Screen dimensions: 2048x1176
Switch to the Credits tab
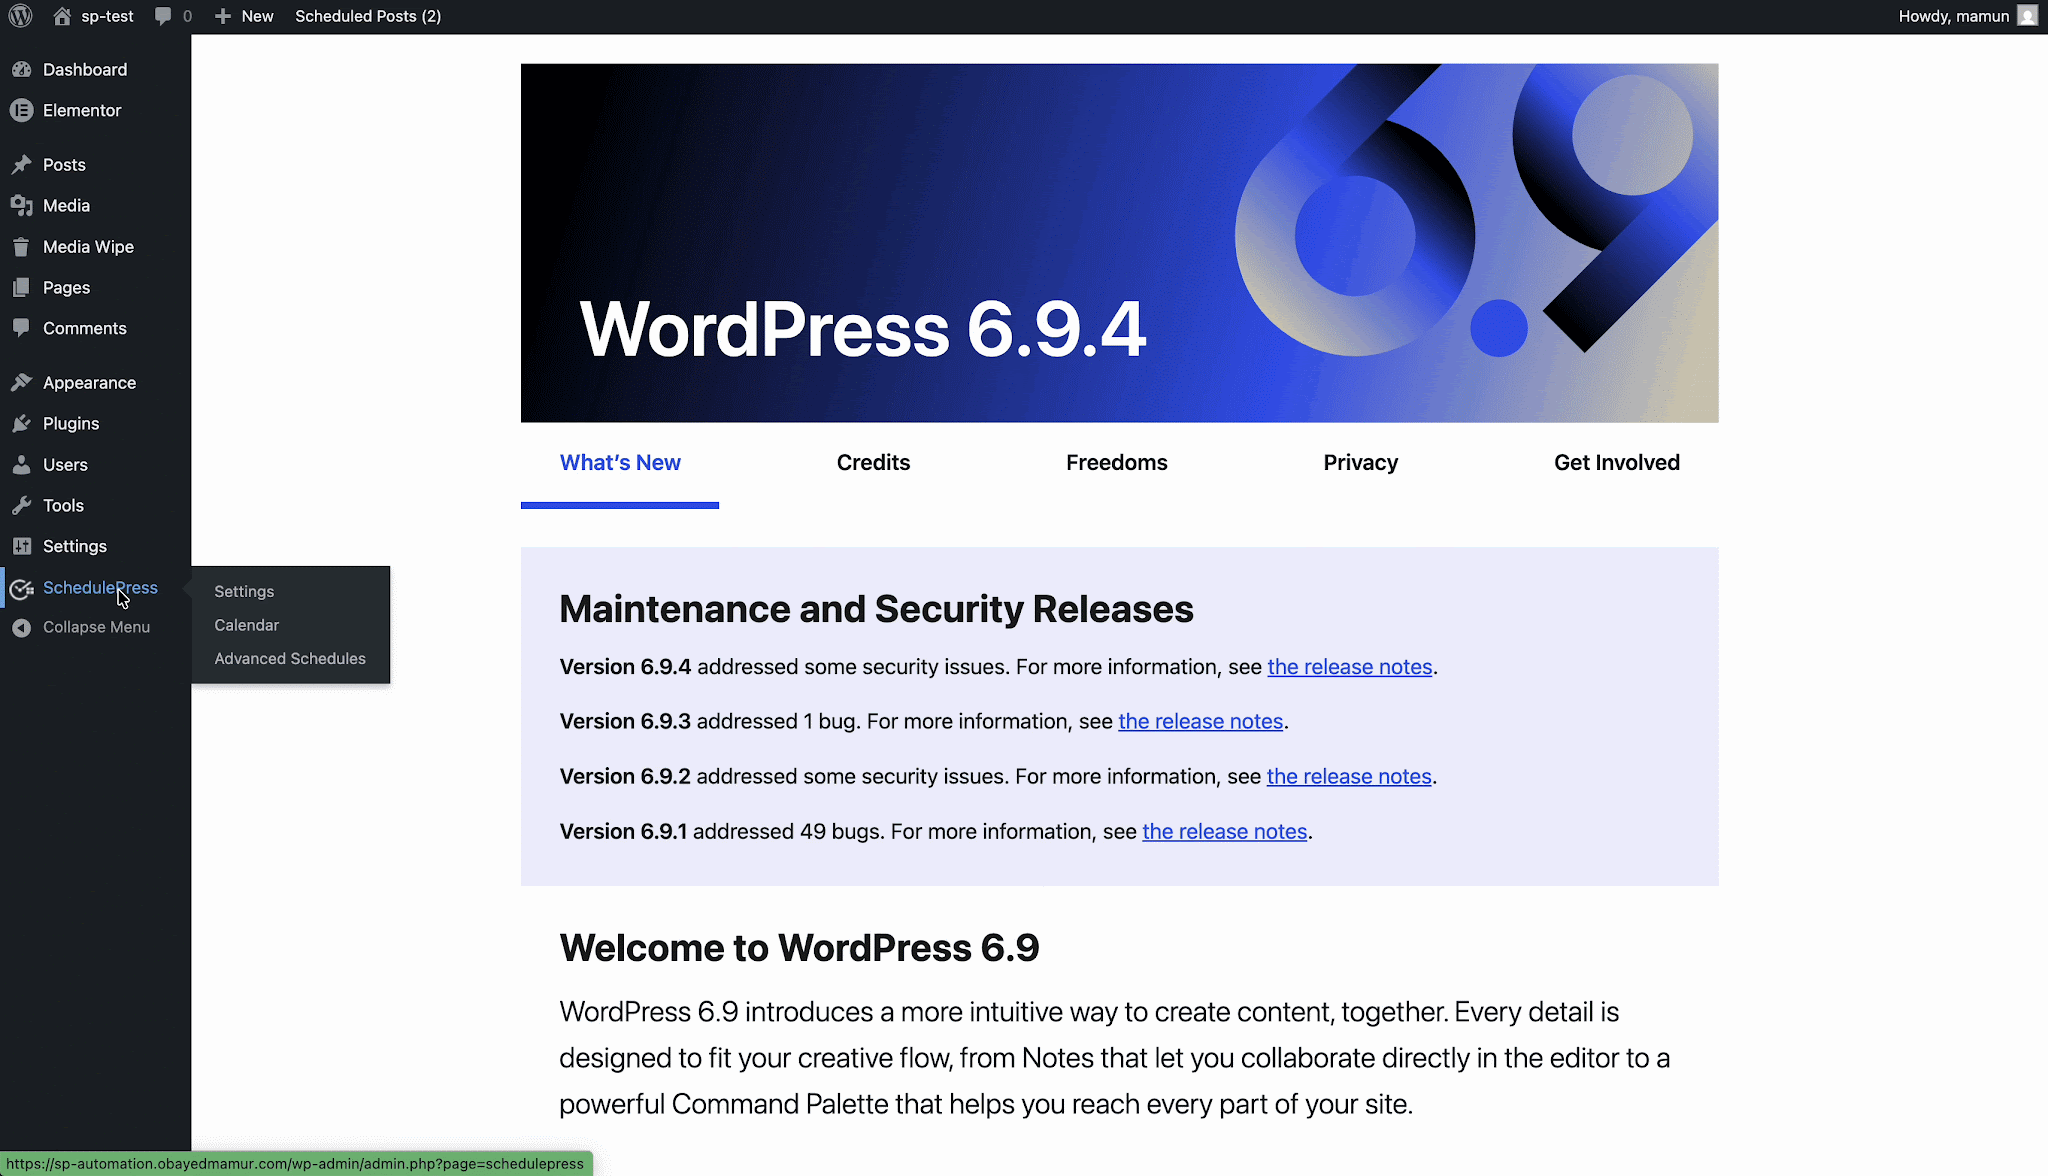click(873, 462)
